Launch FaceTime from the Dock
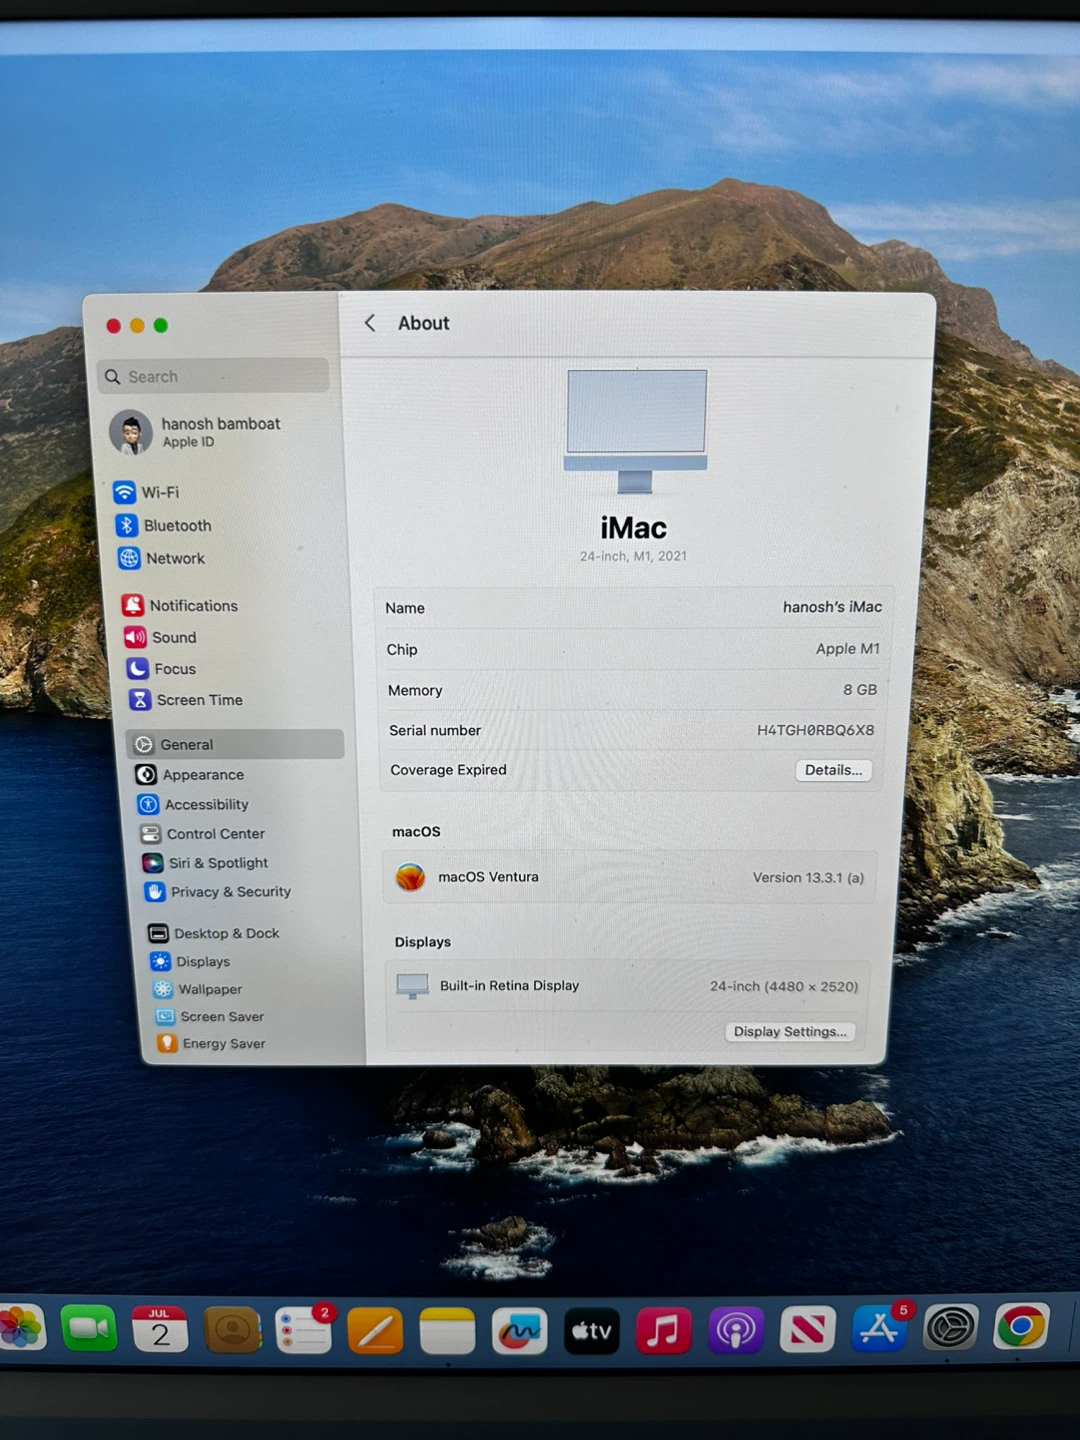The height and width of the screenshot is (1440, 1080). [x=89, y=1329]
